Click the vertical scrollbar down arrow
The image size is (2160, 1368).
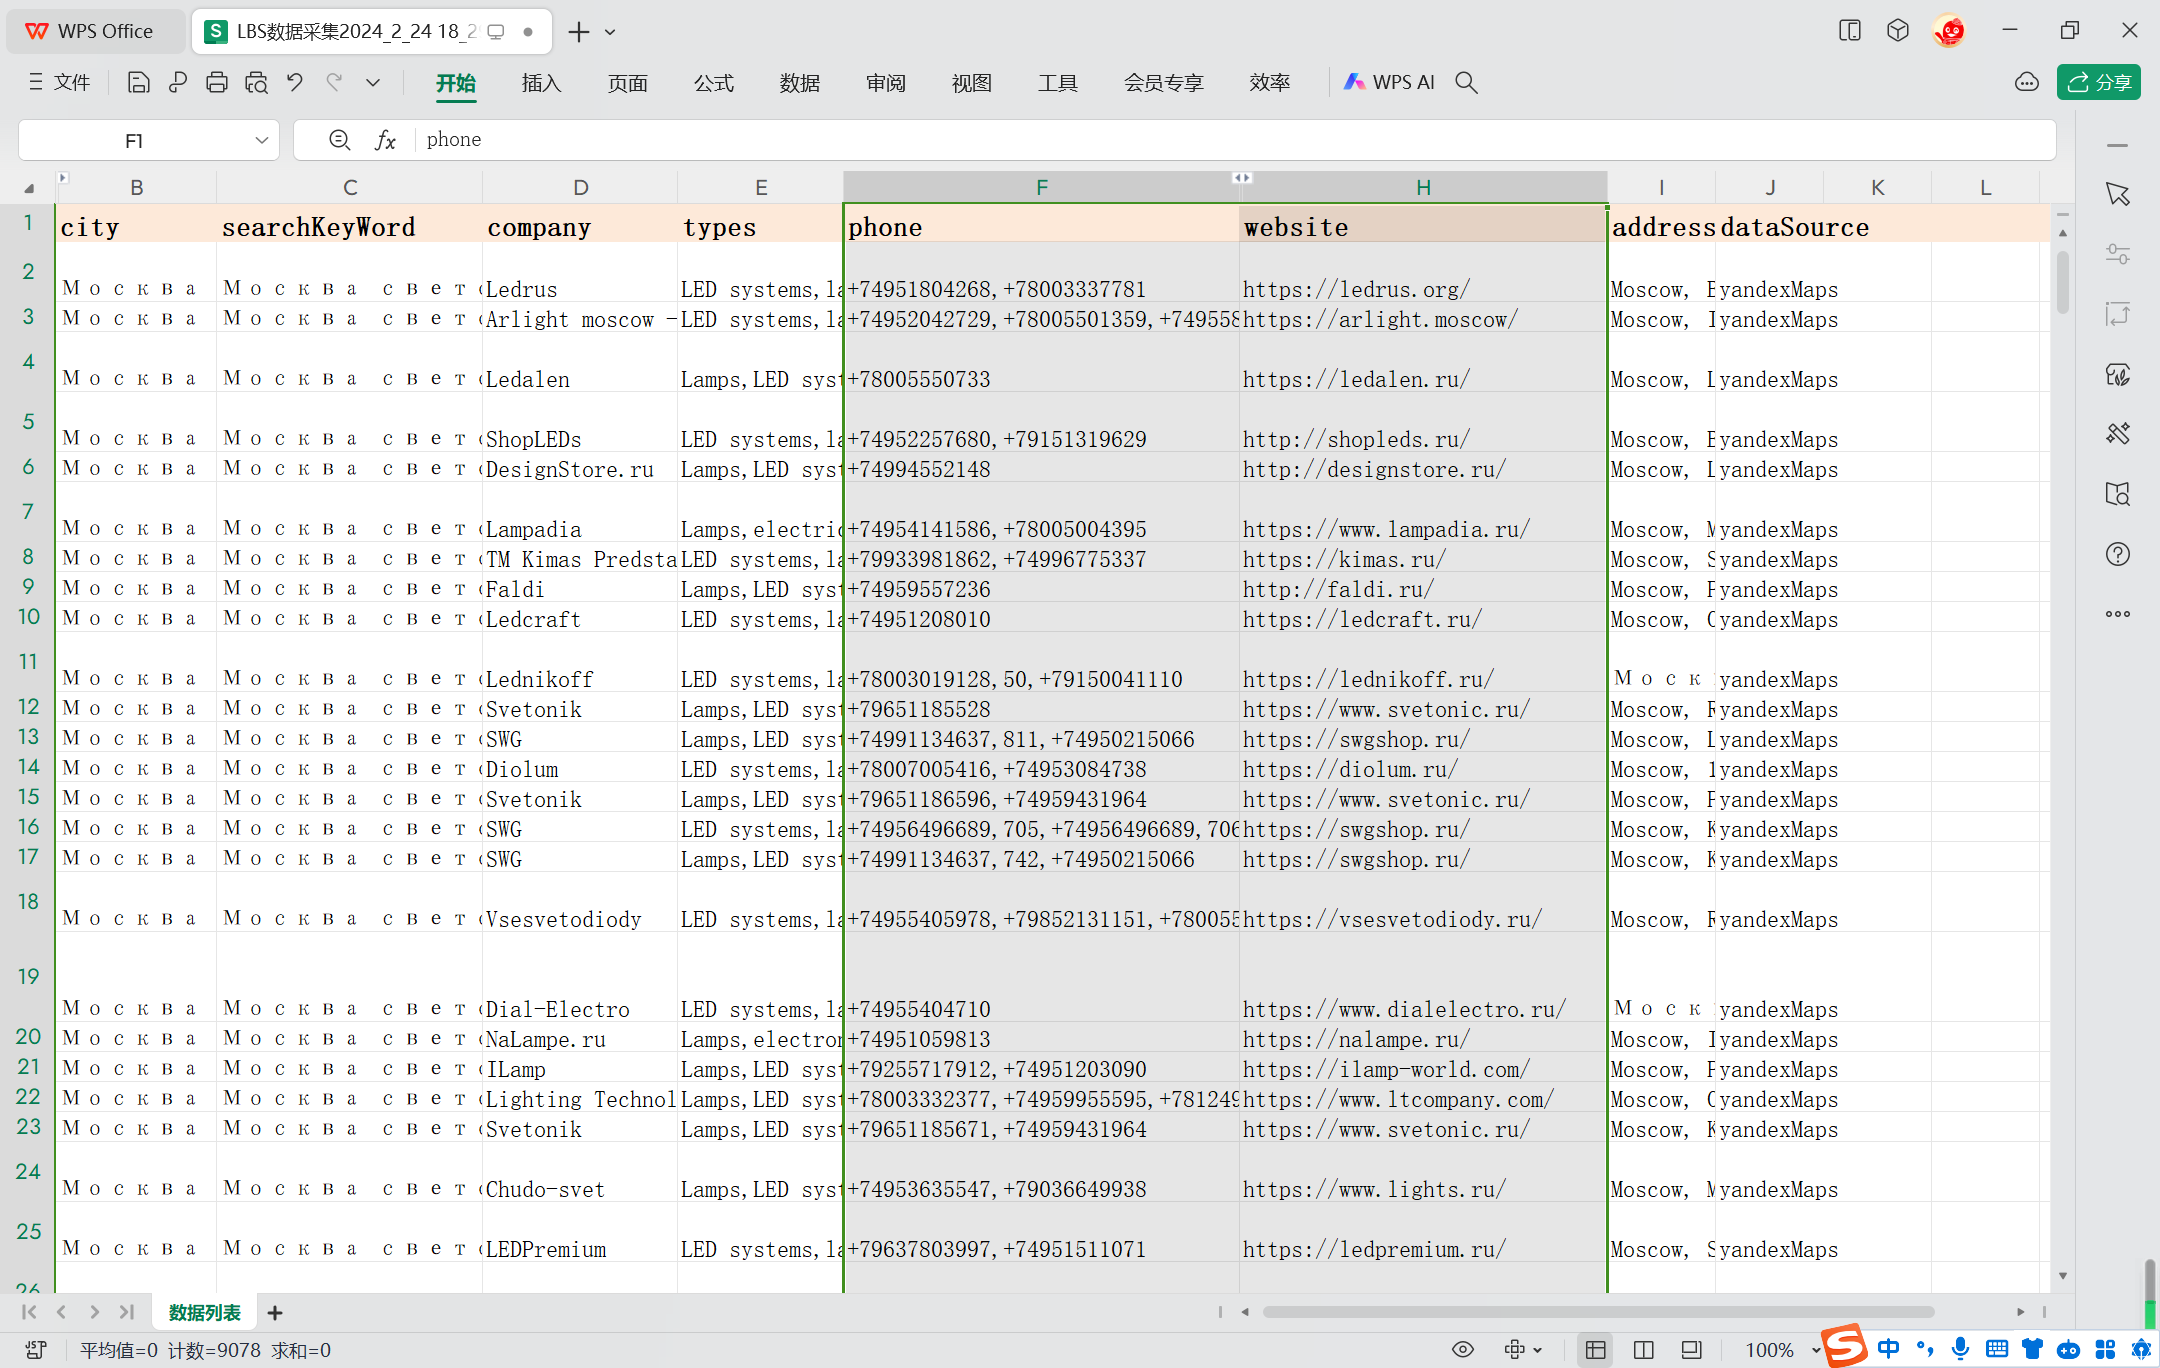click(x=2062, y=1276)
